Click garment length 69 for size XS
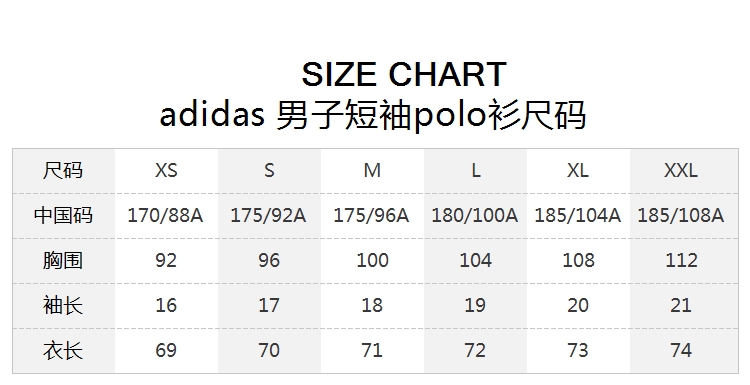This screenshot has height=385, width=750. (x=166, y=350)
